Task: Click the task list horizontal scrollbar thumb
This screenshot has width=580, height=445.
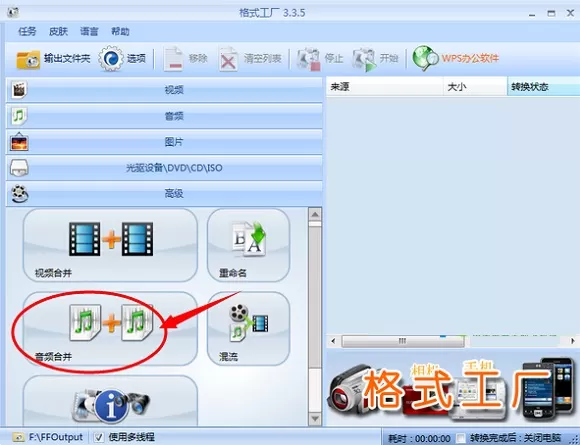Action: (x=403, y=341)
